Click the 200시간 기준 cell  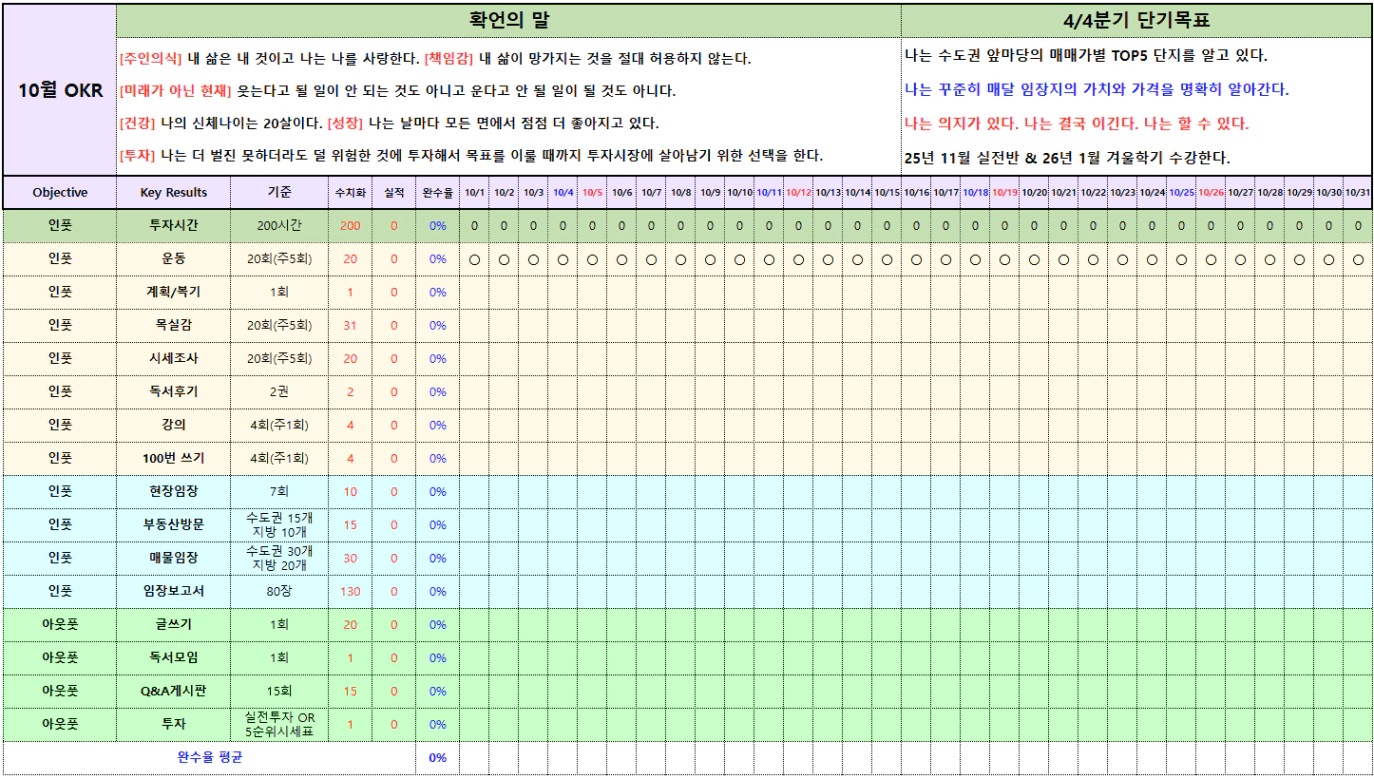click(280, 226)
